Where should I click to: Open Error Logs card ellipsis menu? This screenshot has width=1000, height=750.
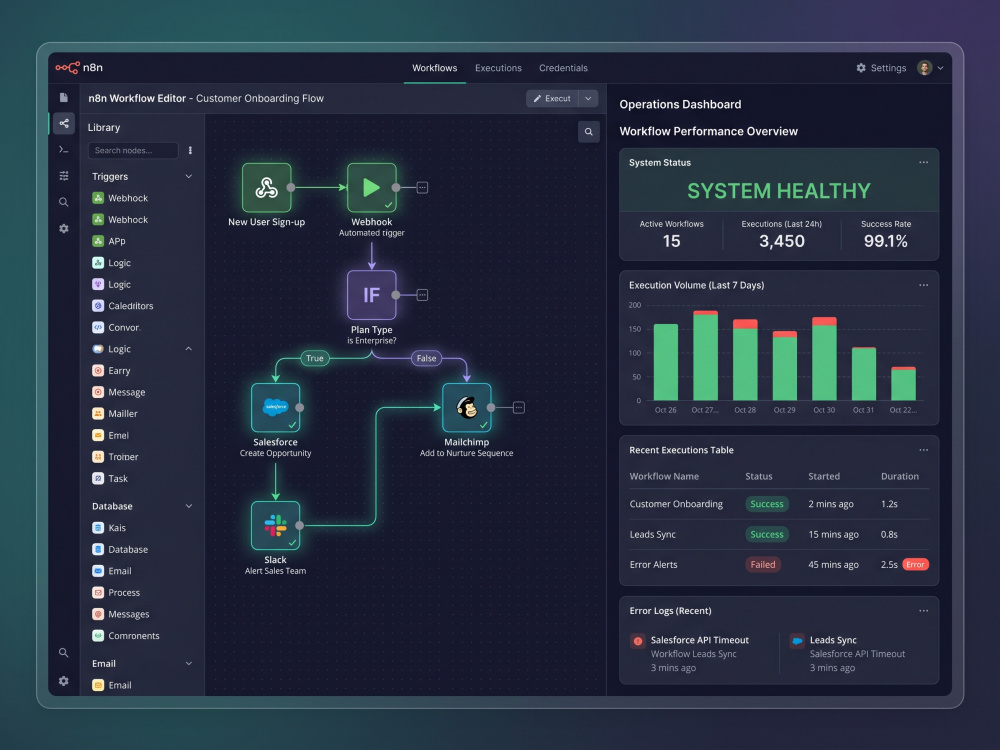coord(923,611)
